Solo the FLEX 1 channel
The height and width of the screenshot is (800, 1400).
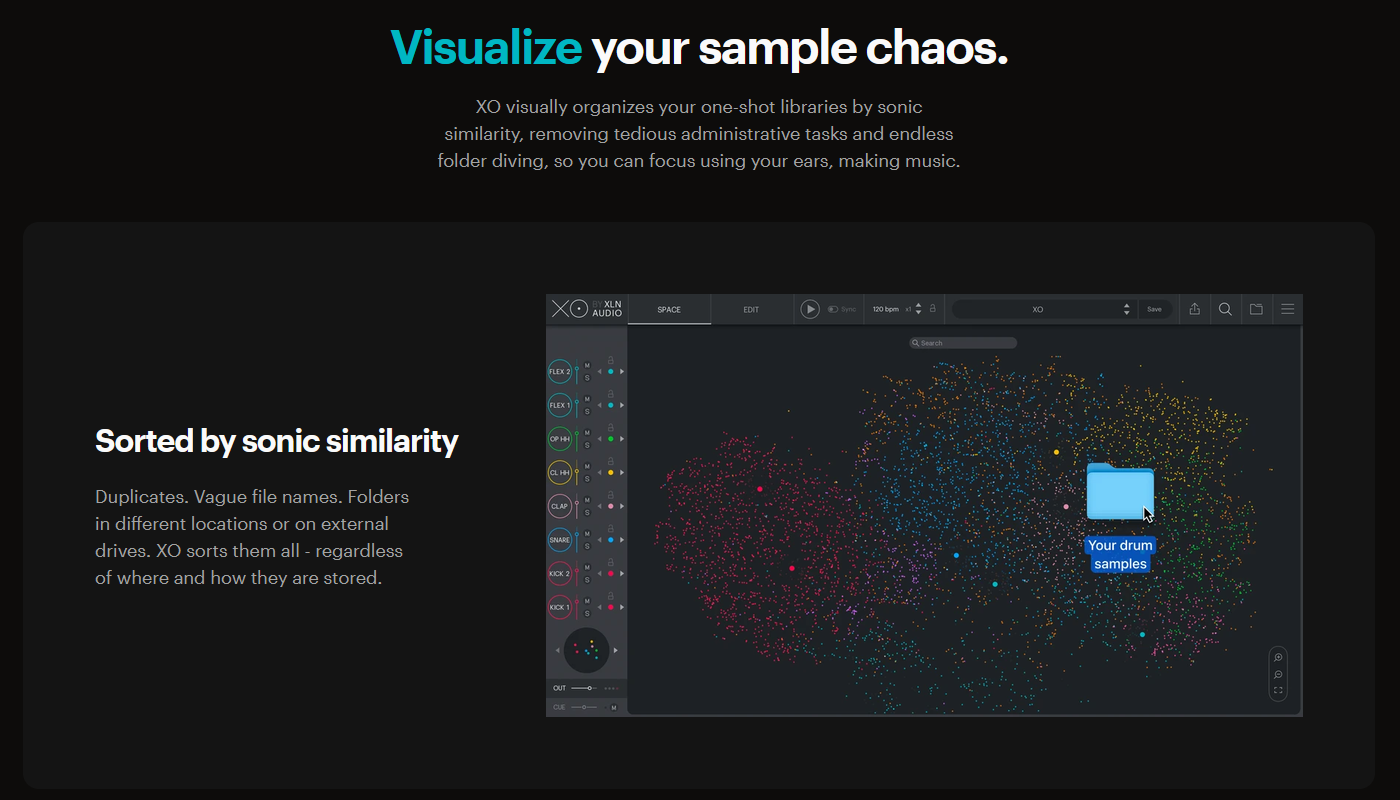587,411
